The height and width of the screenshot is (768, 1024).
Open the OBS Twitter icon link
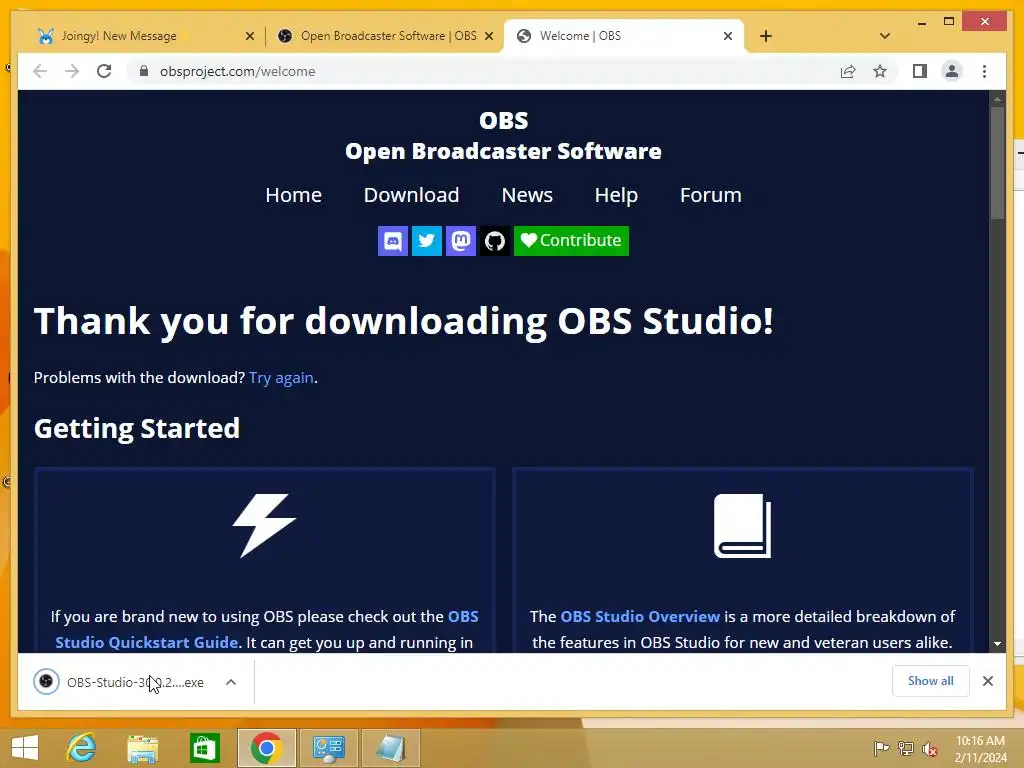(x=426, y=241)
